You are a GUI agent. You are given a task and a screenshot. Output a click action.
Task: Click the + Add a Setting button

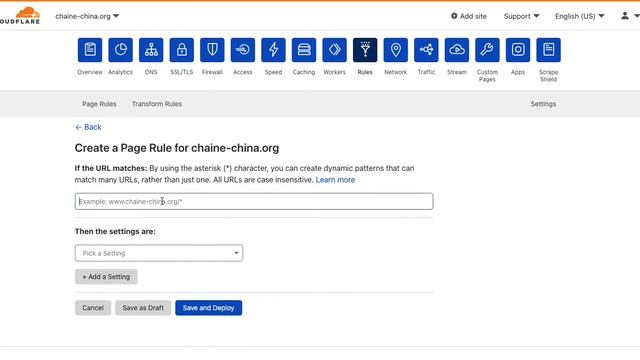(x=106, y=277)
